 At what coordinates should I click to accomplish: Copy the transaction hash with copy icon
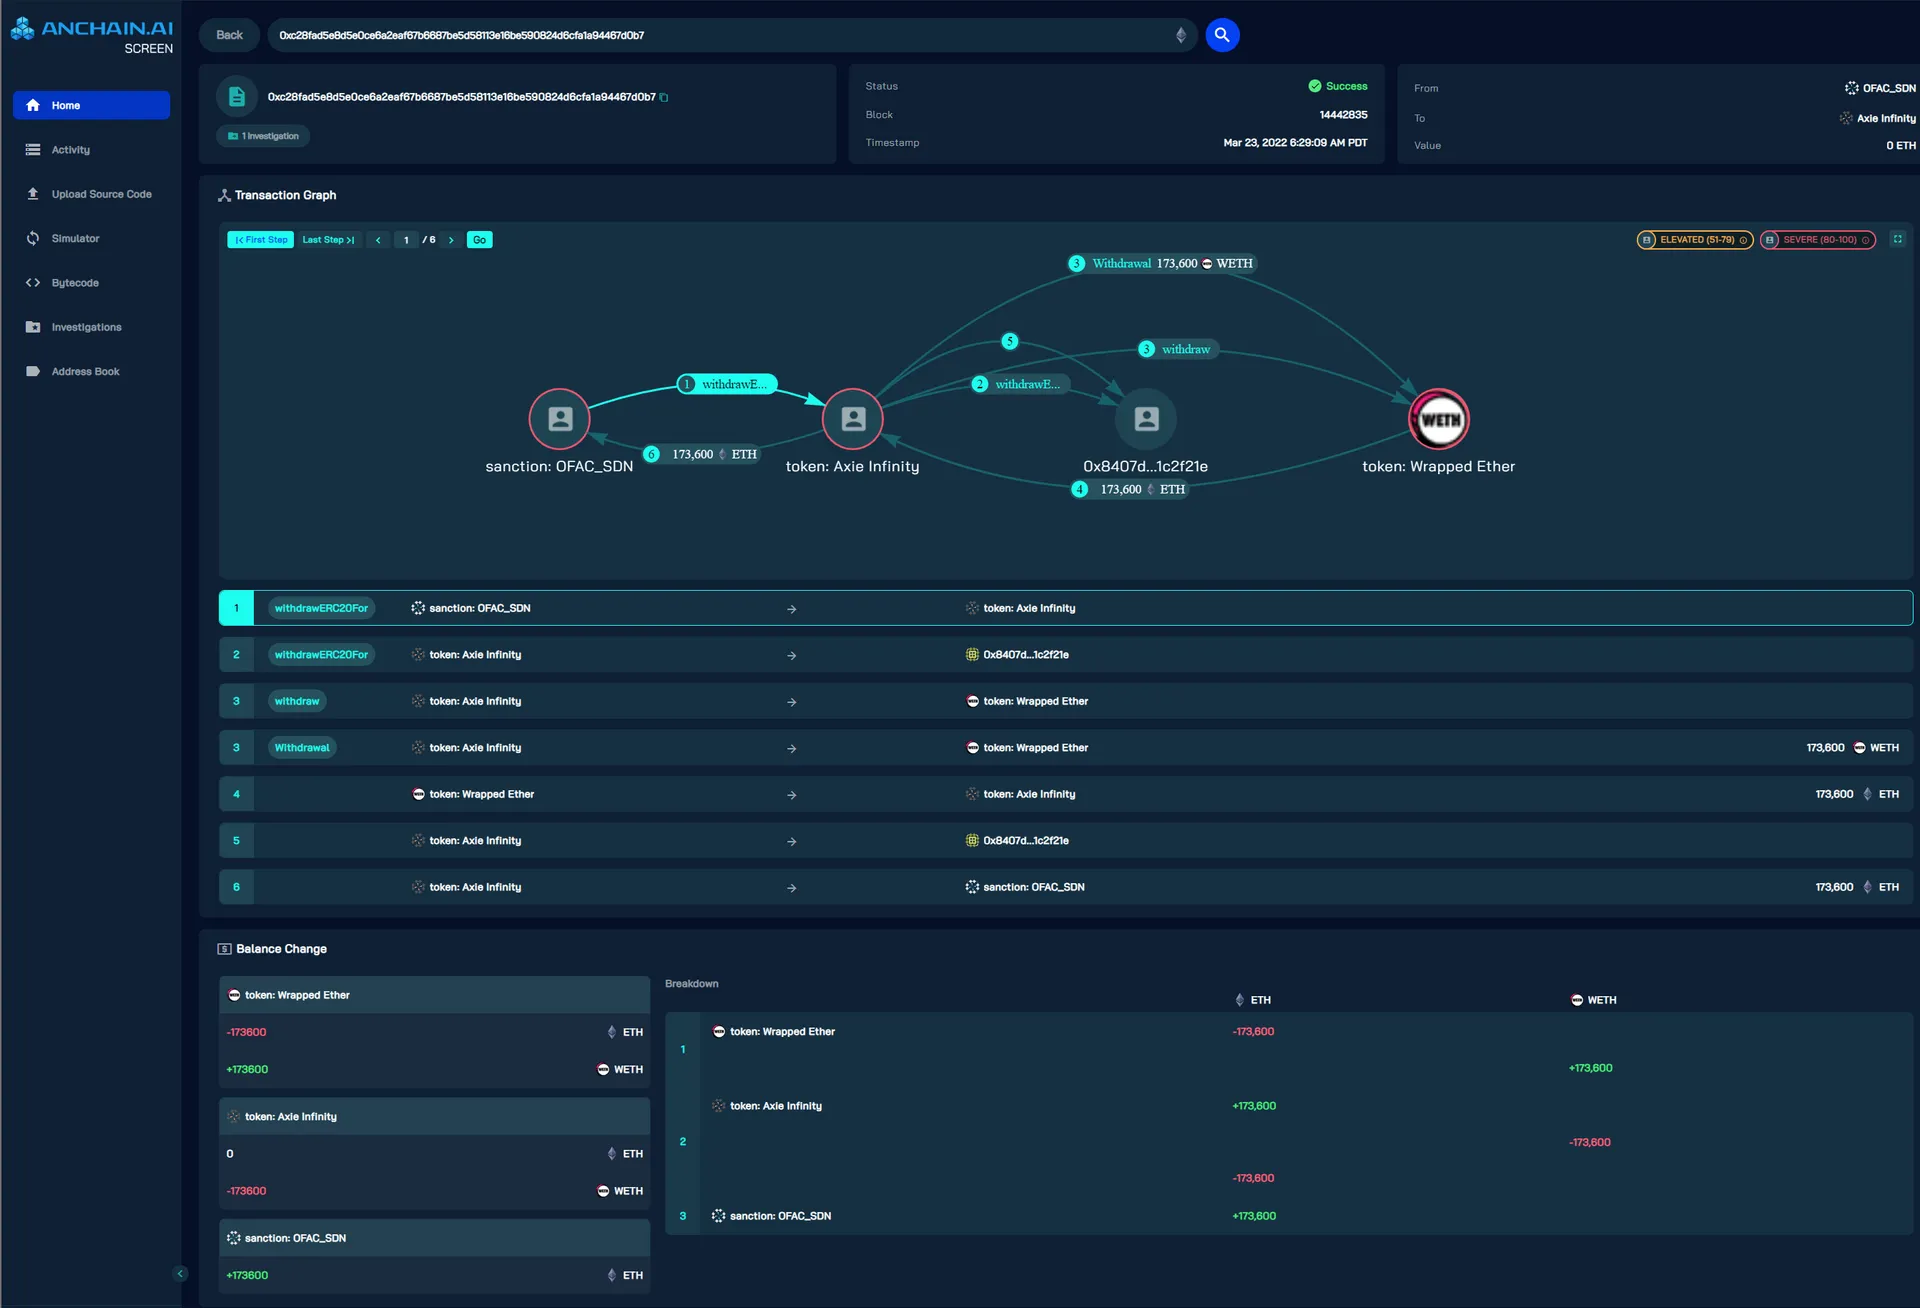[x=664, y=97]
